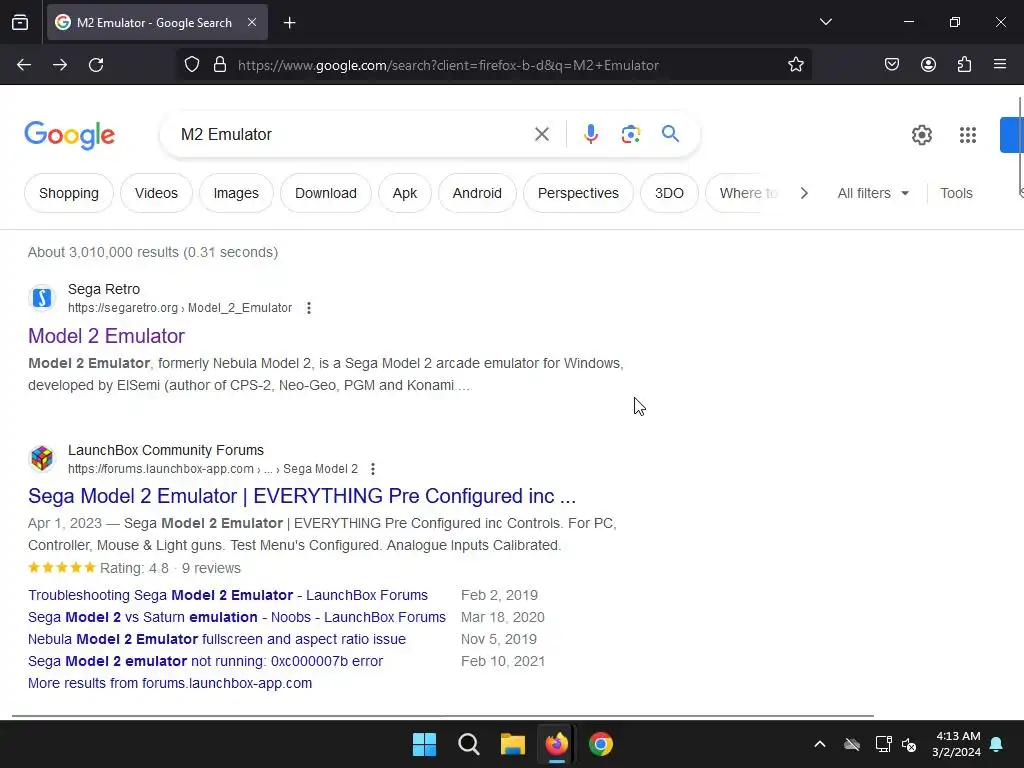The width and height of the screenshot is (1024, 768).
Task: Select the Download filter chip
Action: click(325, 193)
